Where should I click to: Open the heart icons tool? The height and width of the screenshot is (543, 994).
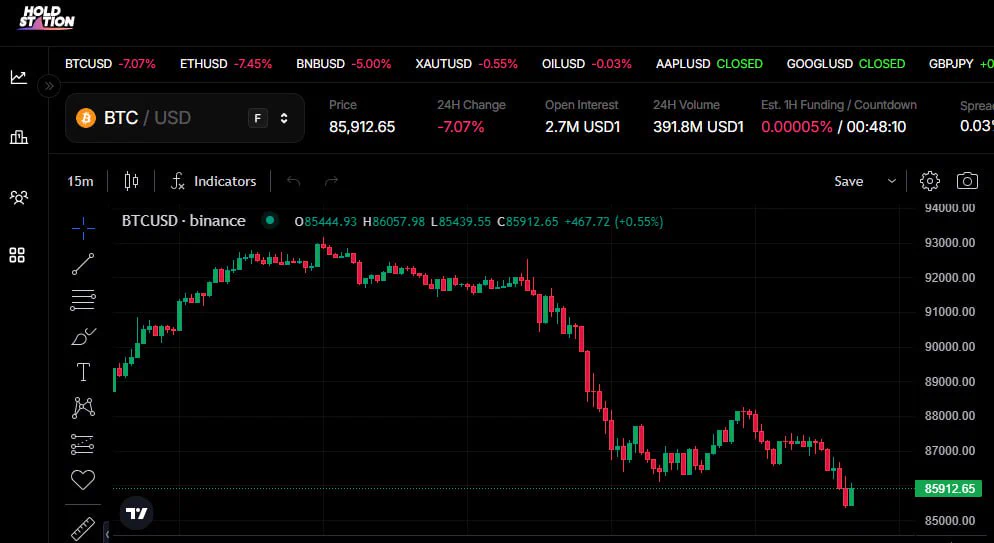coord(83,480)
